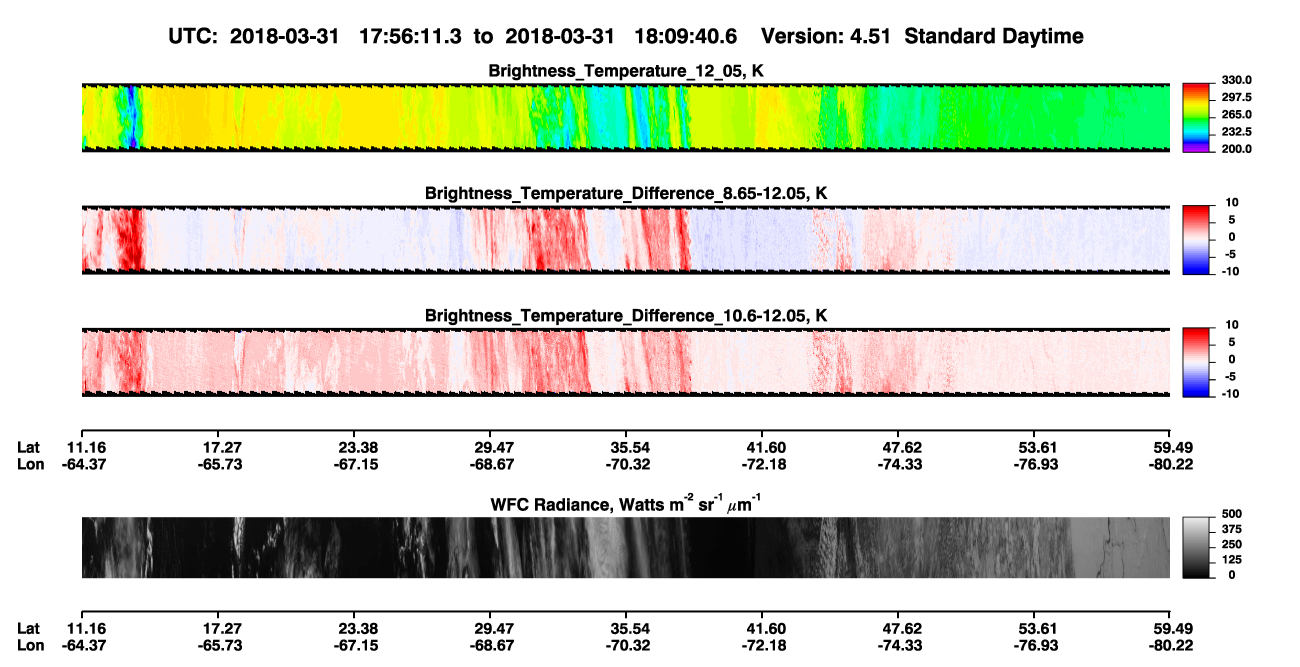Click longitude -64.37 on the axis under the WFC Radiance panel

coord(84,645)
